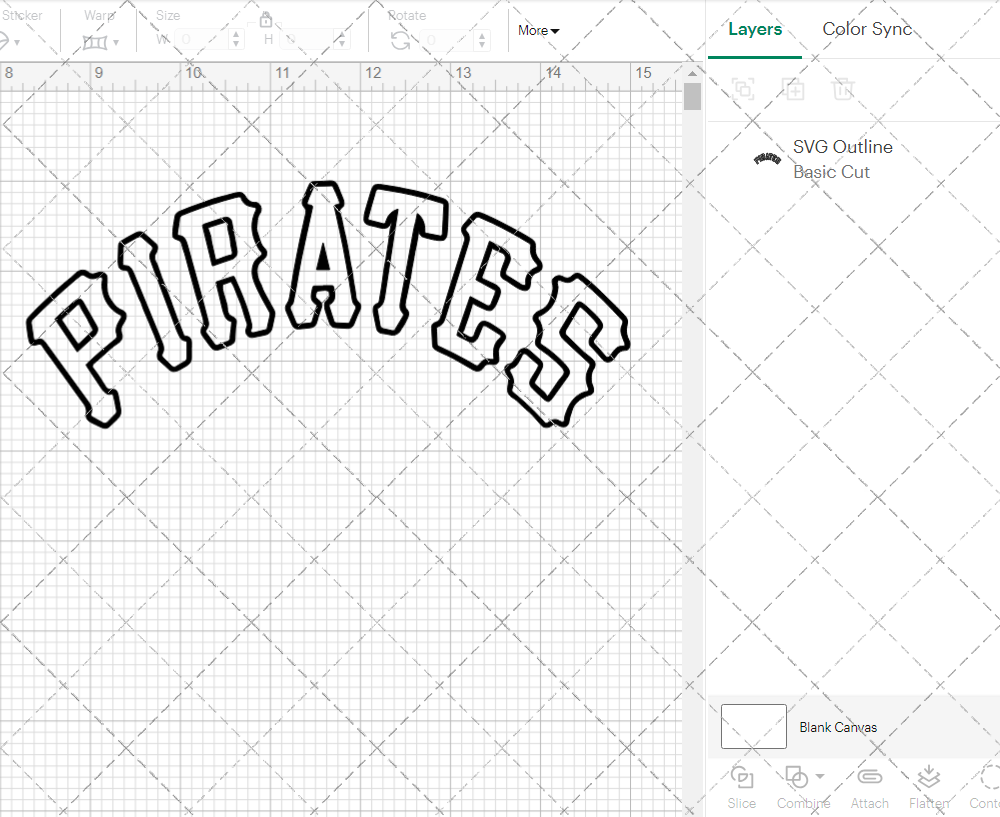Screen dimensions: 1000x817
Task: Click the height field stepper arrows
Action: [x=341, y=40]
